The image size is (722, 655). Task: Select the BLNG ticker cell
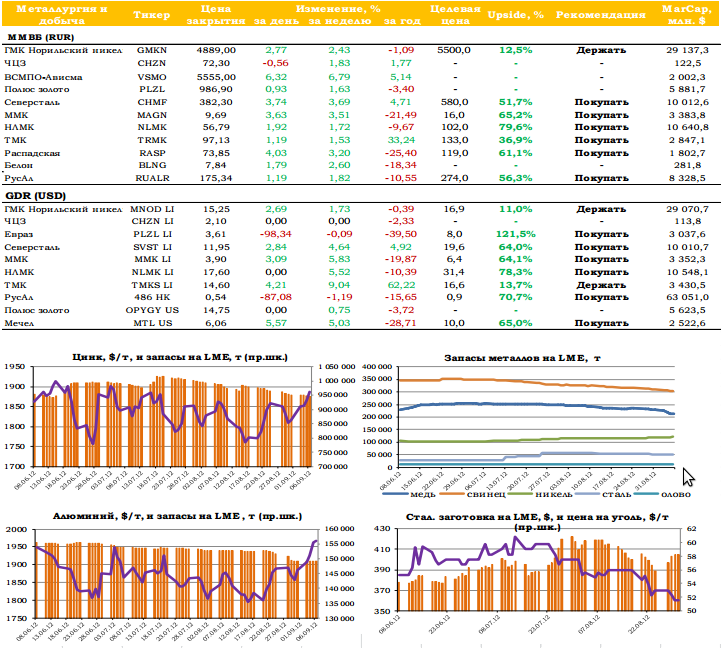click(x=152, y=165)
